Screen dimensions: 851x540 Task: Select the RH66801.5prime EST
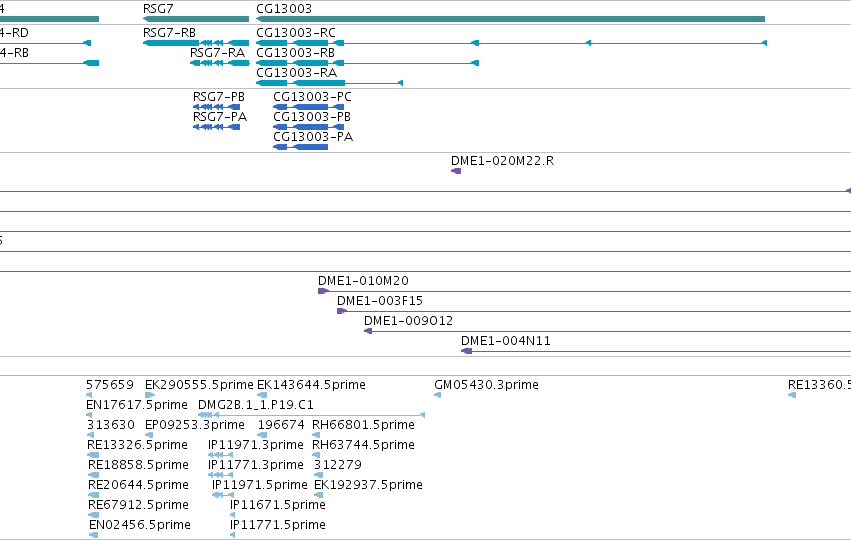pos(316,435)
